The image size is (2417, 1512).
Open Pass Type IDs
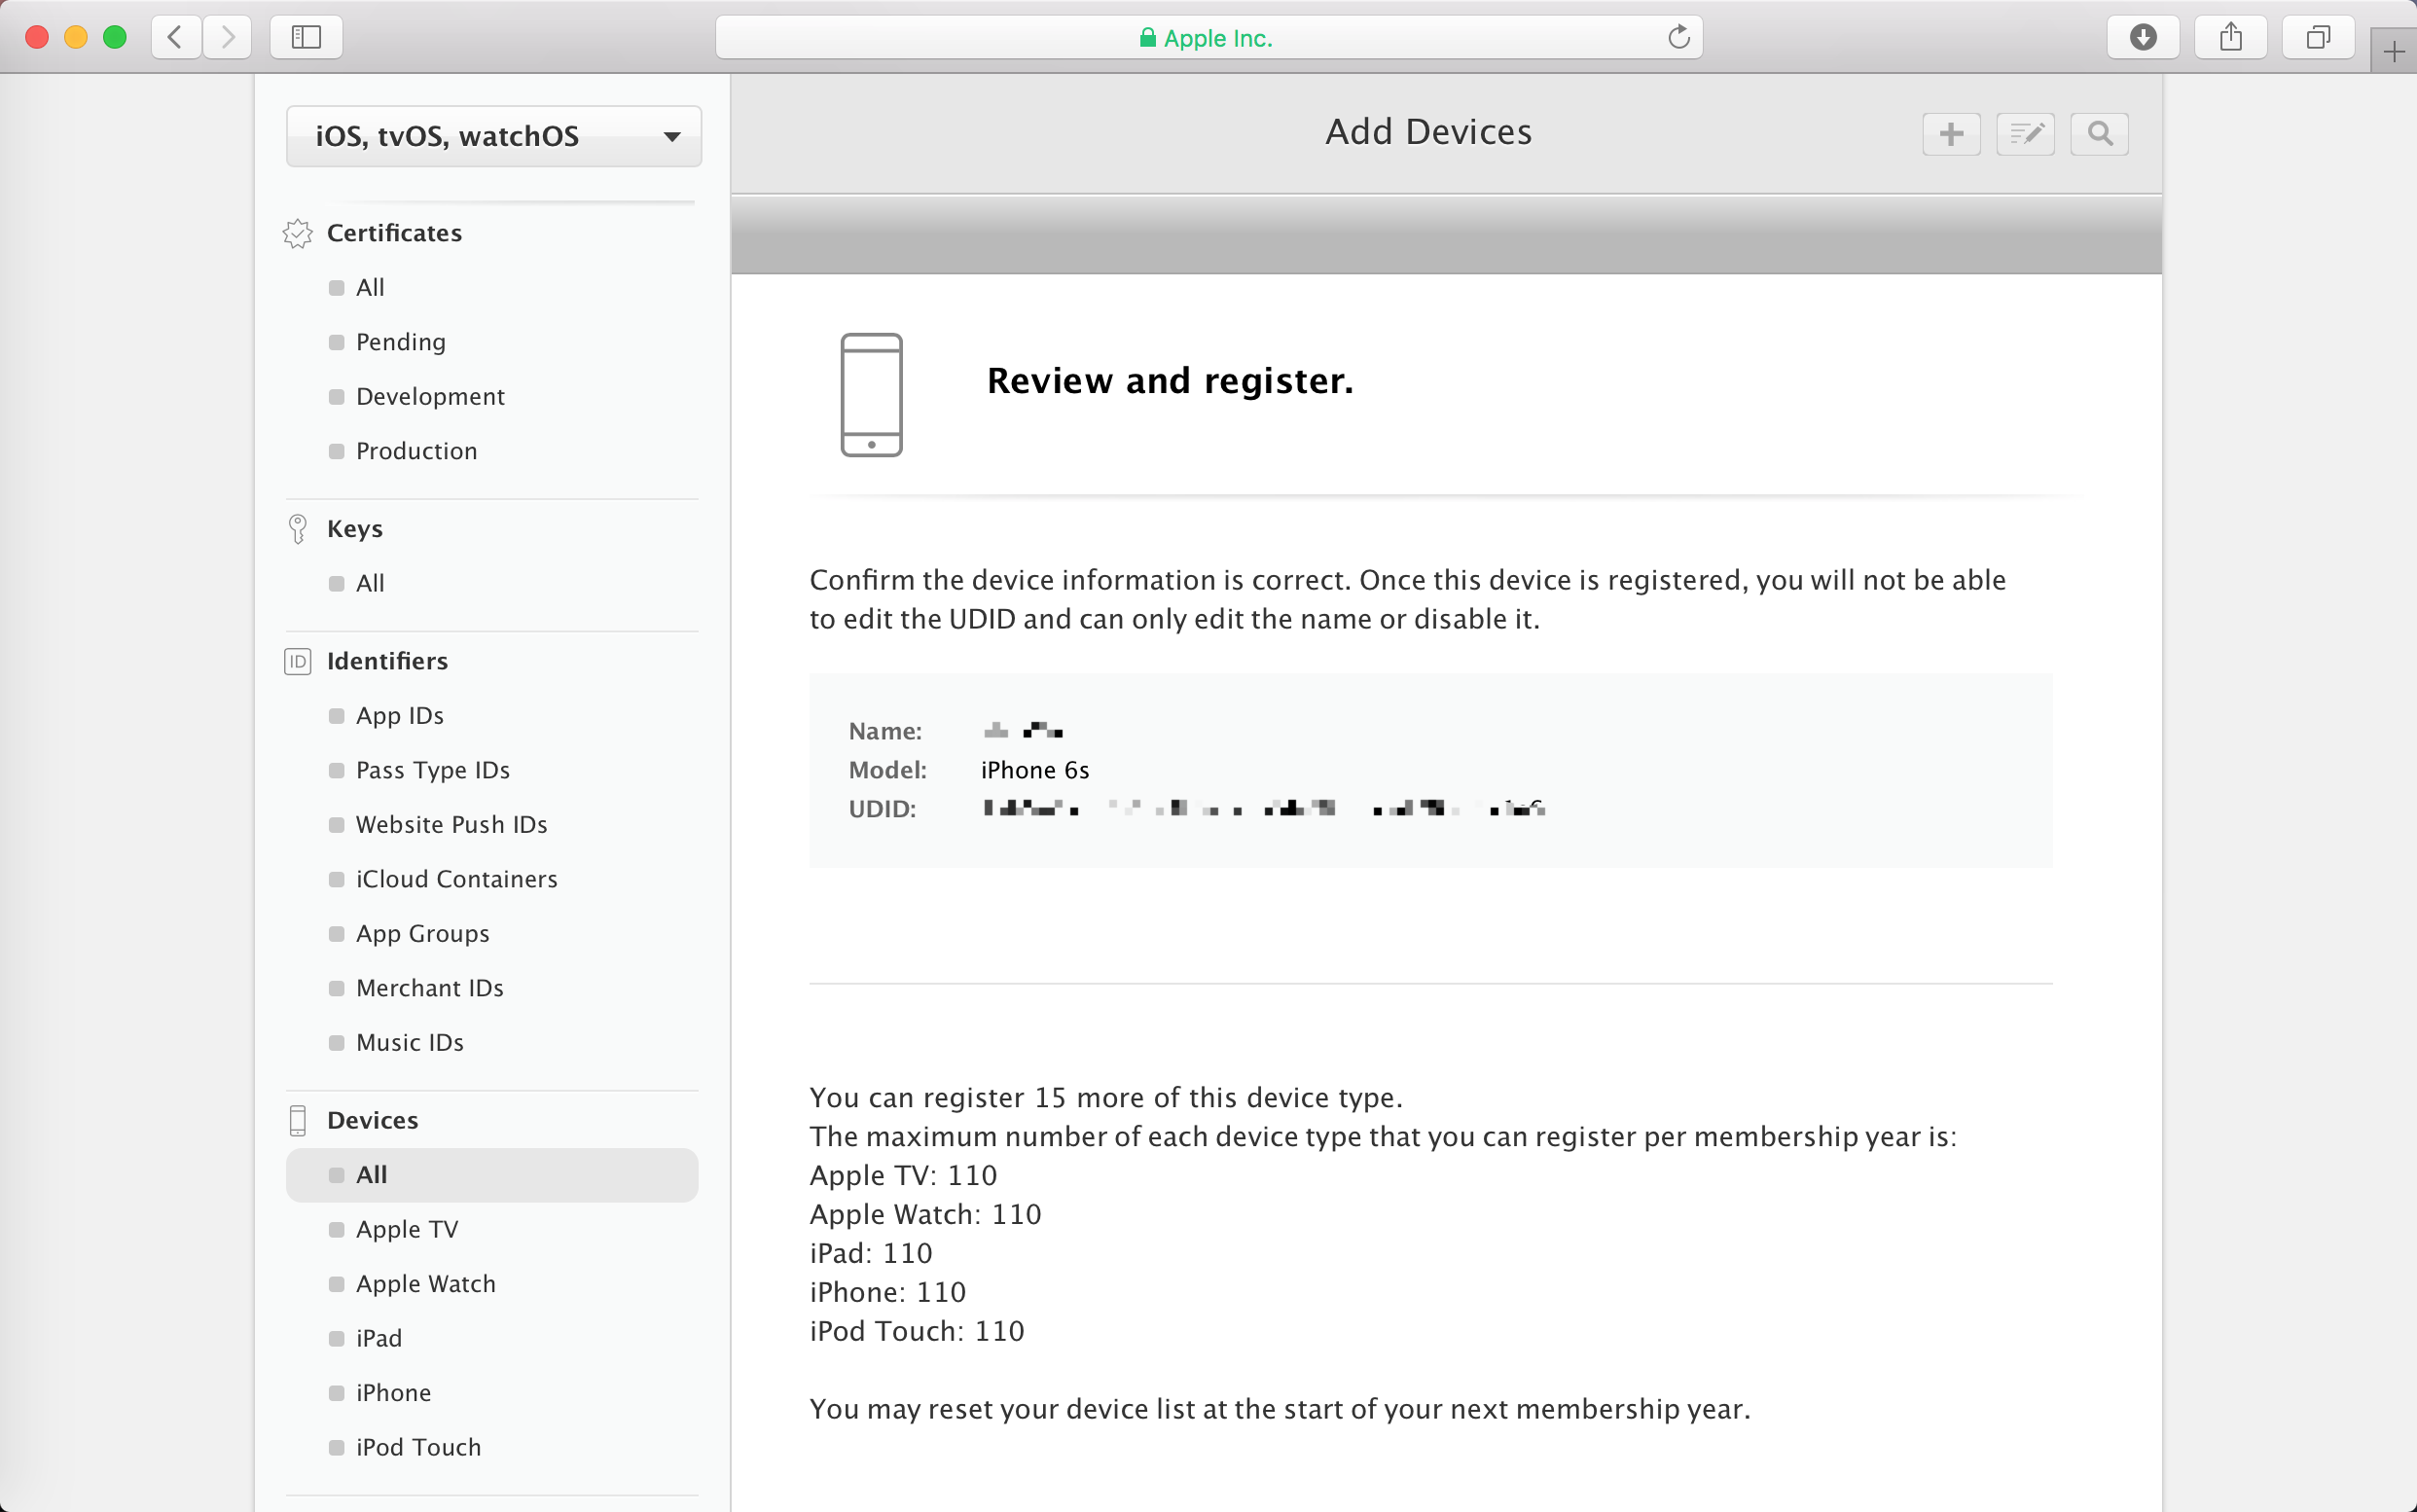[x=433, y=770]
